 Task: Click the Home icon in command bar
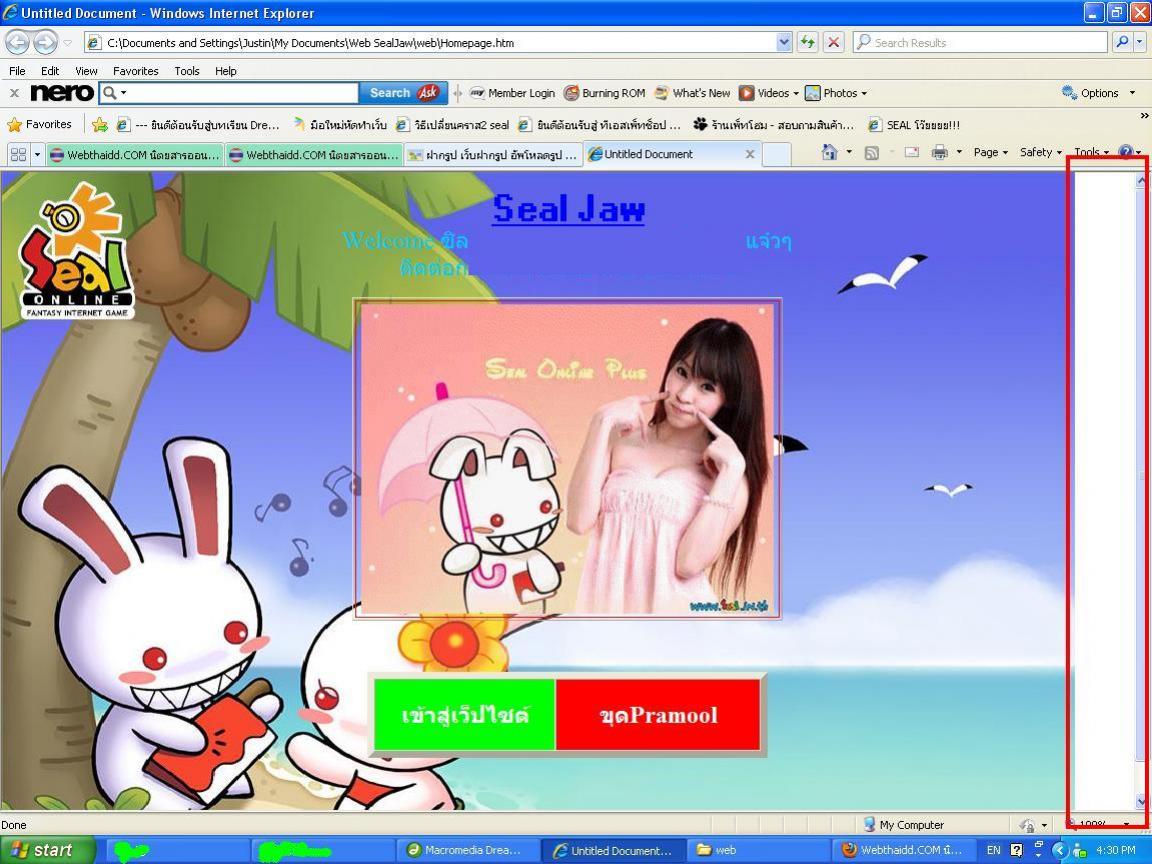coord(829,152)
